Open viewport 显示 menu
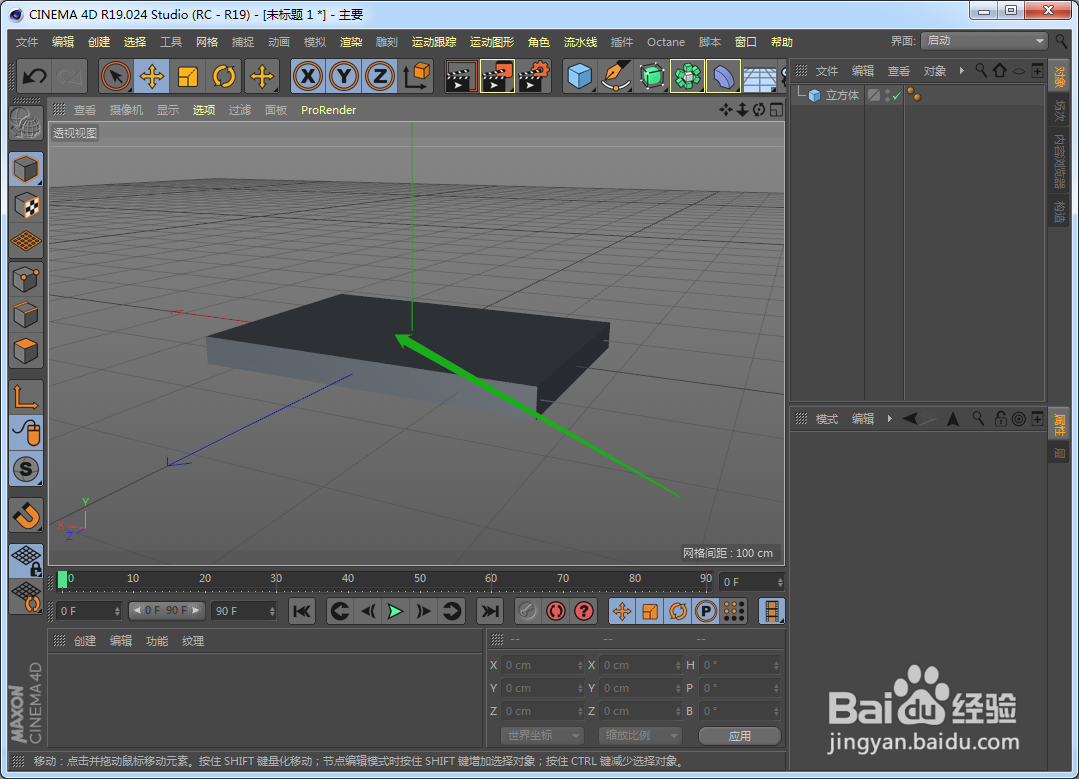Viewport: 1079px width, 779px height. click(168, 110)
